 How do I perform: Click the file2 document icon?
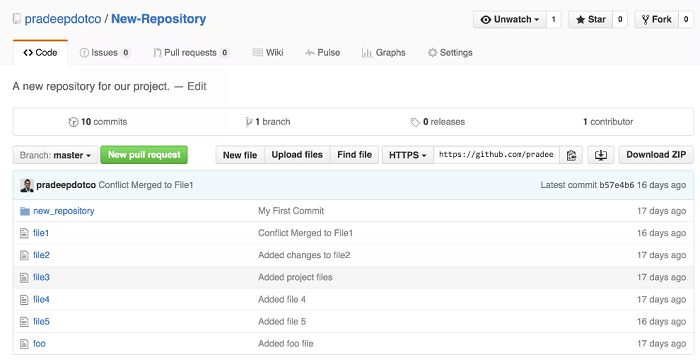(25, 255)
